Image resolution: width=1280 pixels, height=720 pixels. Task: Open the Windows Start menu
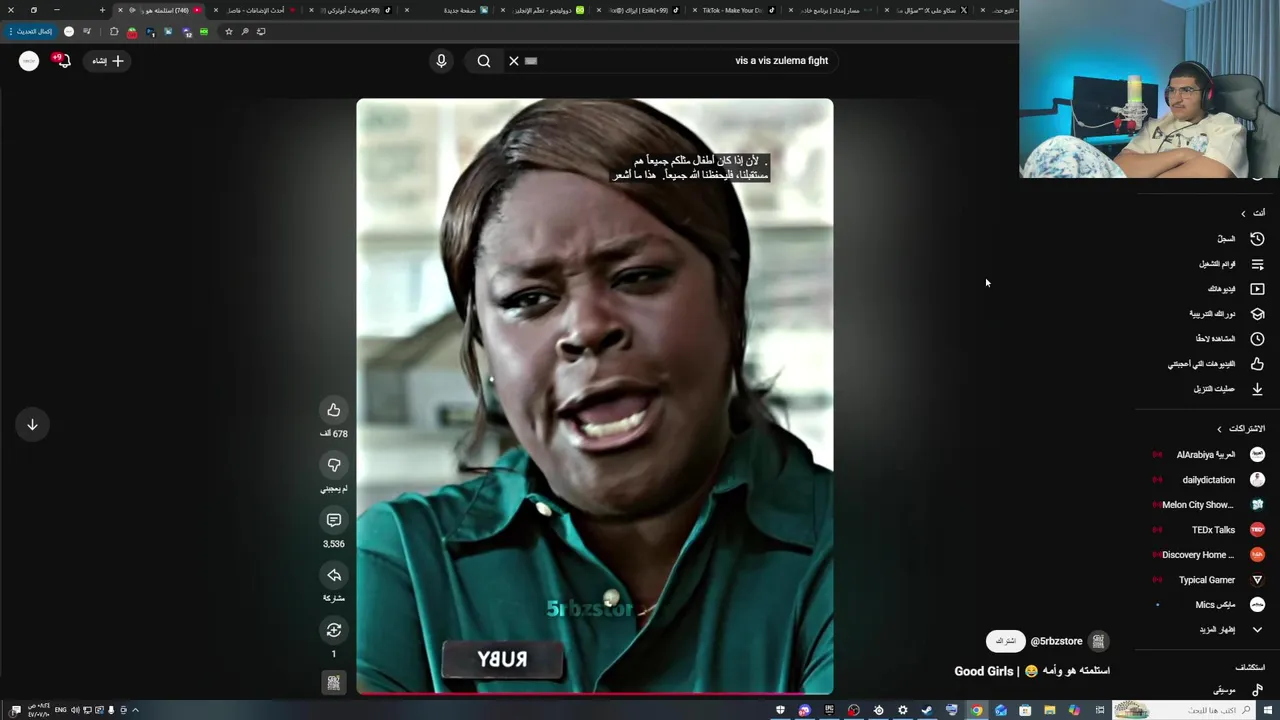click(1268, 710)
